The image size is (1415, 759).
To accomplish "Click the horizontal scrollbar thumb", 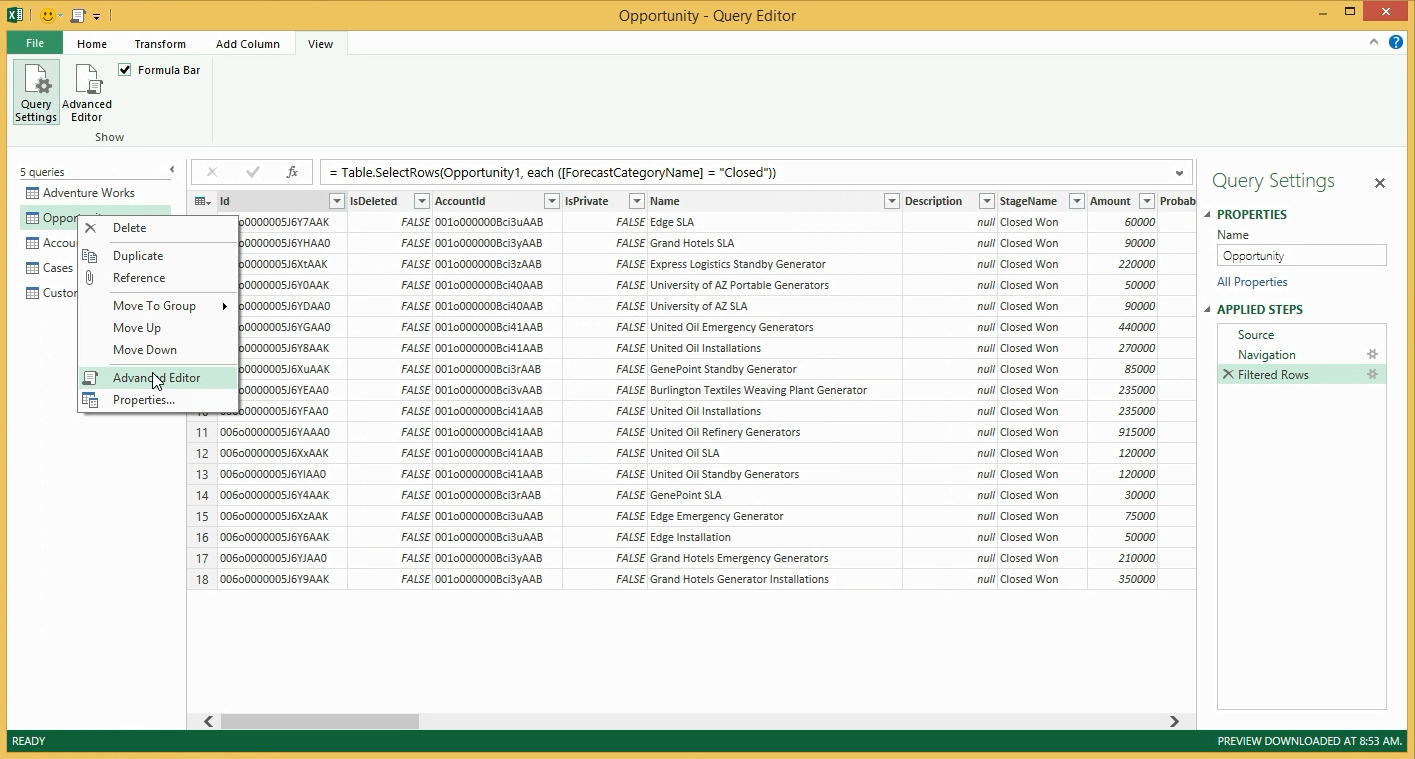I will pyautogui.click(x=319, y=721).
